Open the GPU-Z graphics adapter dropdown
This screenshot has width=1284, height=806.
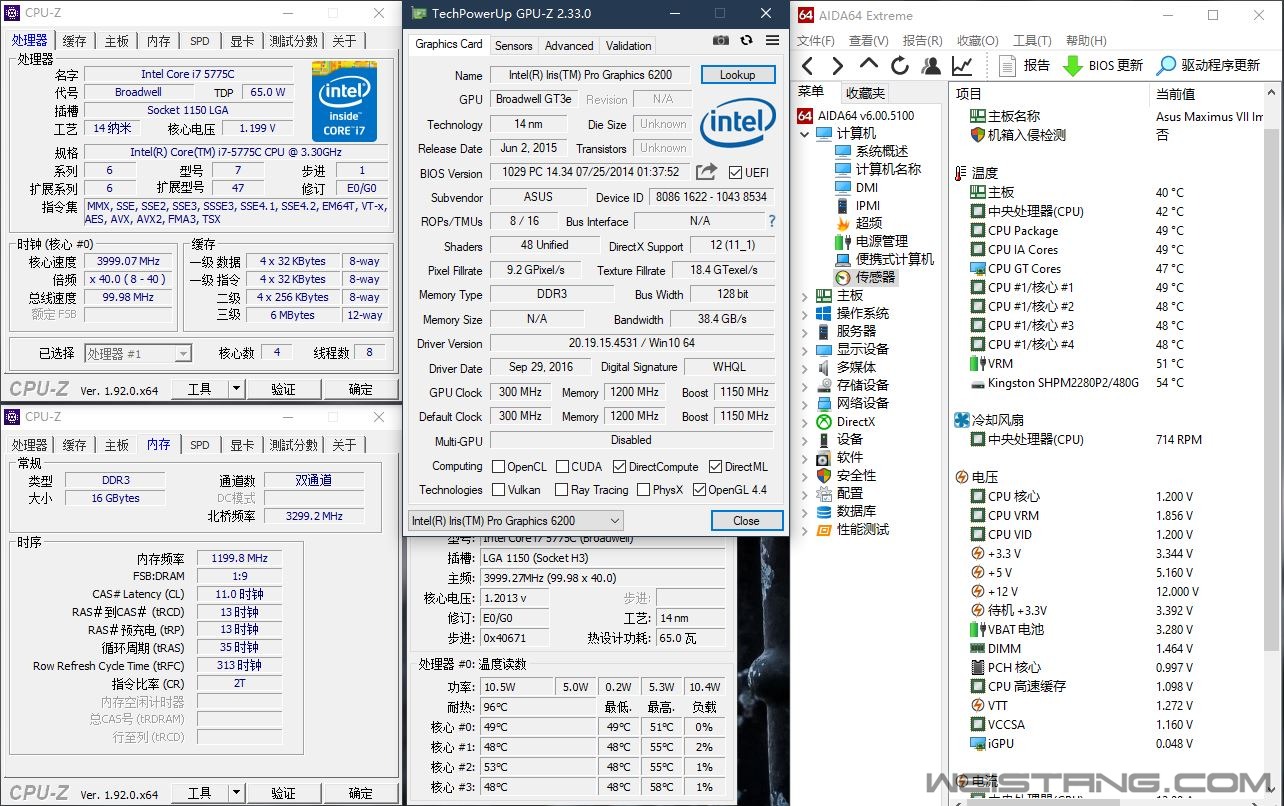(x=516, y=520)
